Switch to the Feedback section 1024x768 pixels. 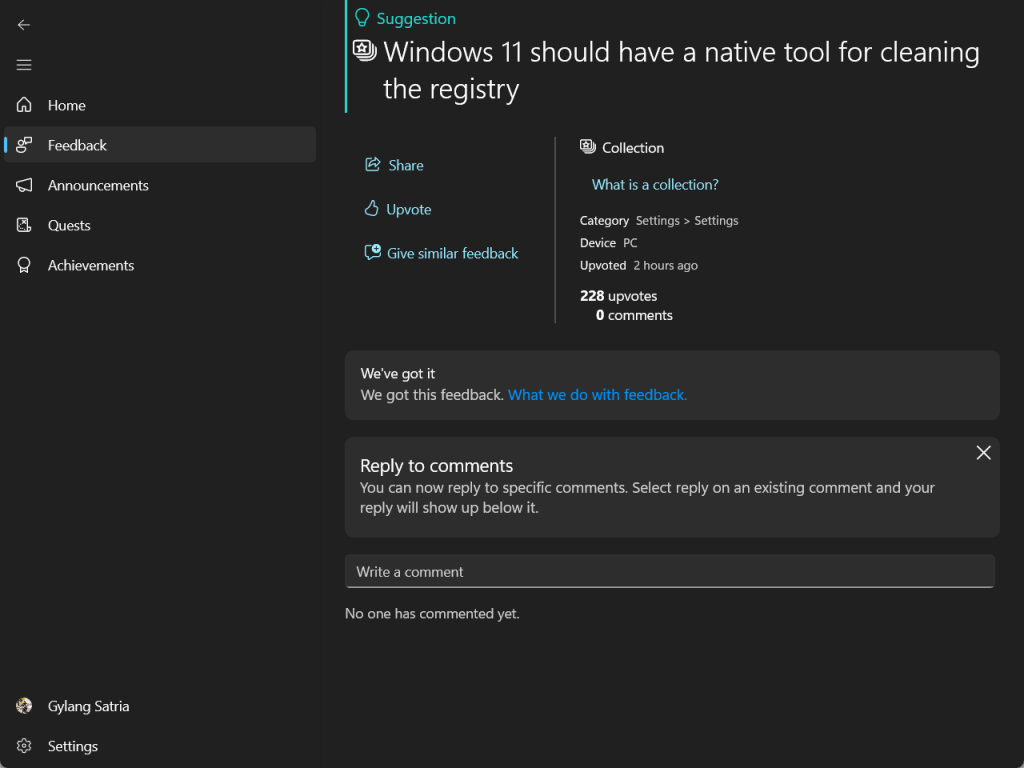(x=76, y=145)
